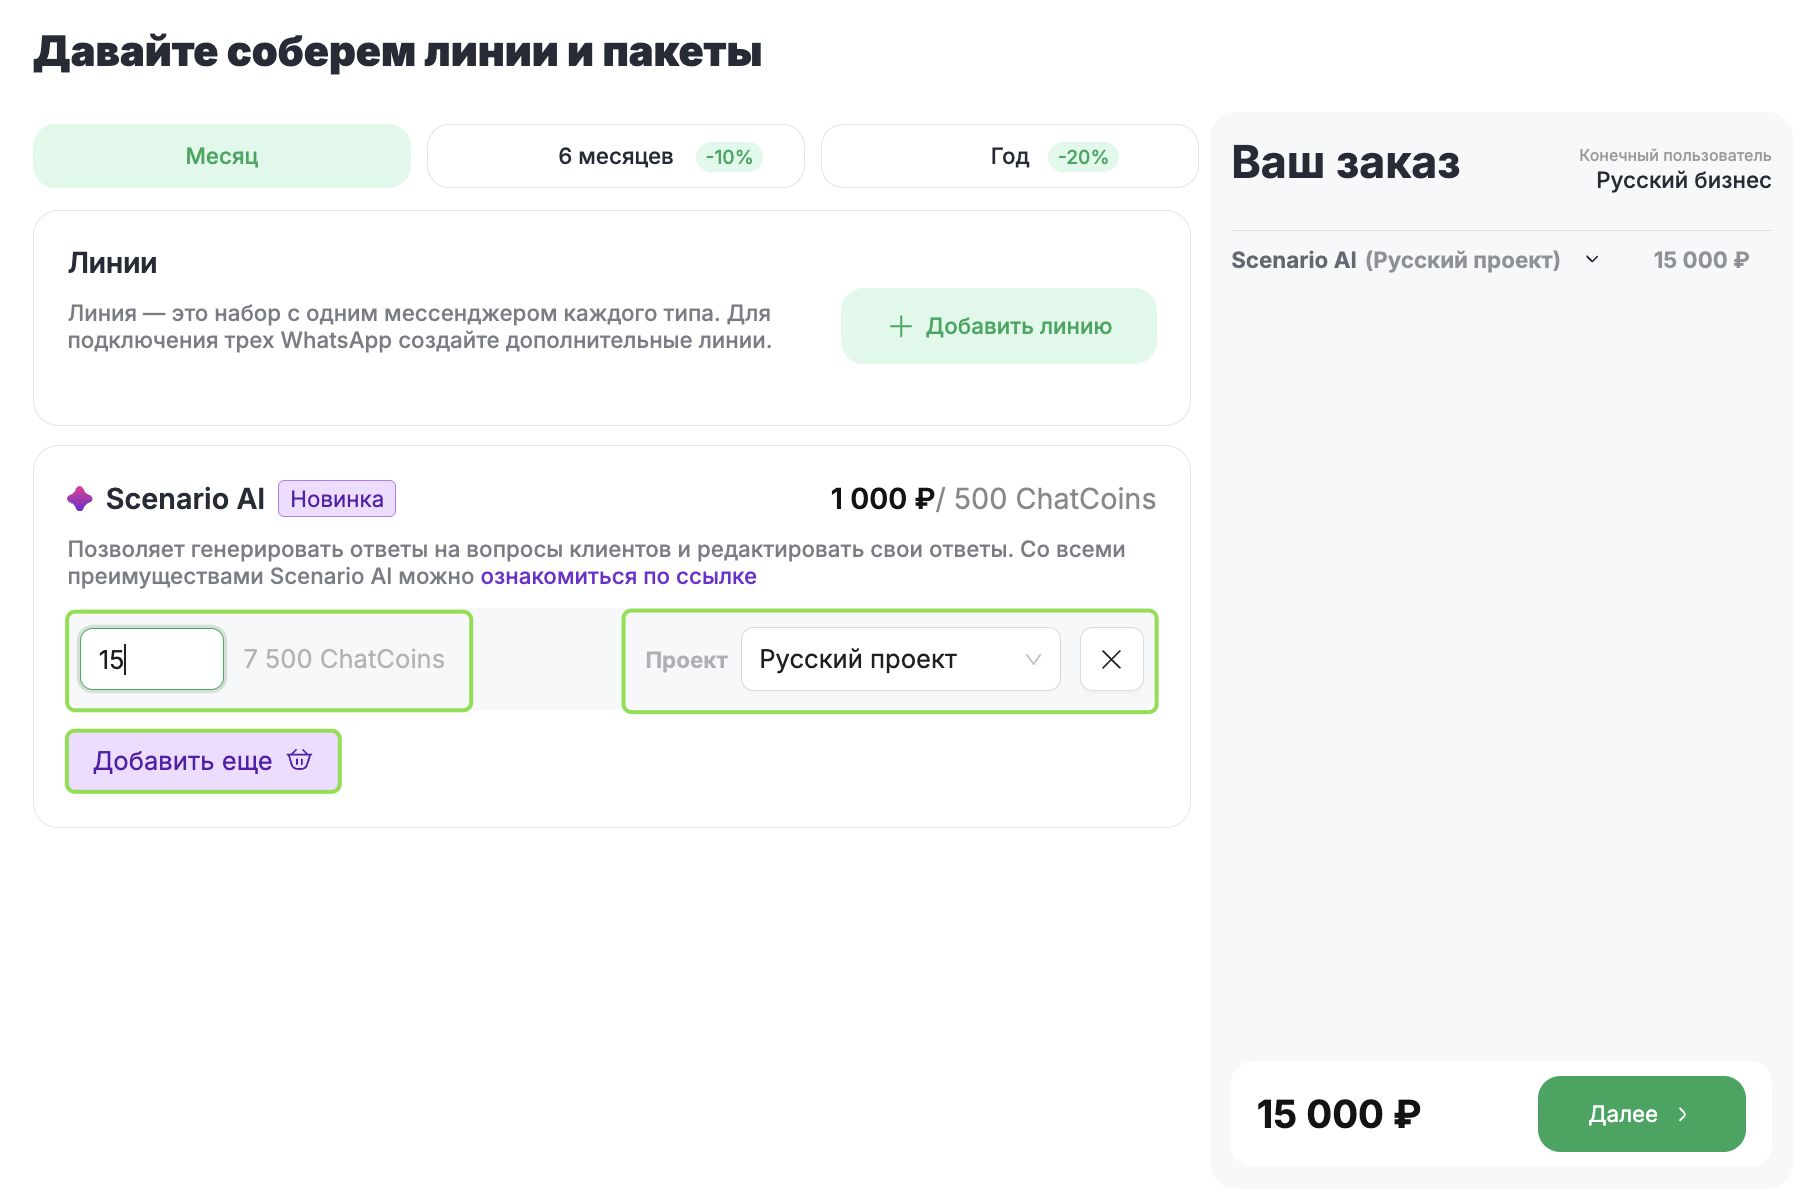The image size is (1795, 1193).
Task: Click the arrow chevron inside Далее
Action: (1683, 1114)
